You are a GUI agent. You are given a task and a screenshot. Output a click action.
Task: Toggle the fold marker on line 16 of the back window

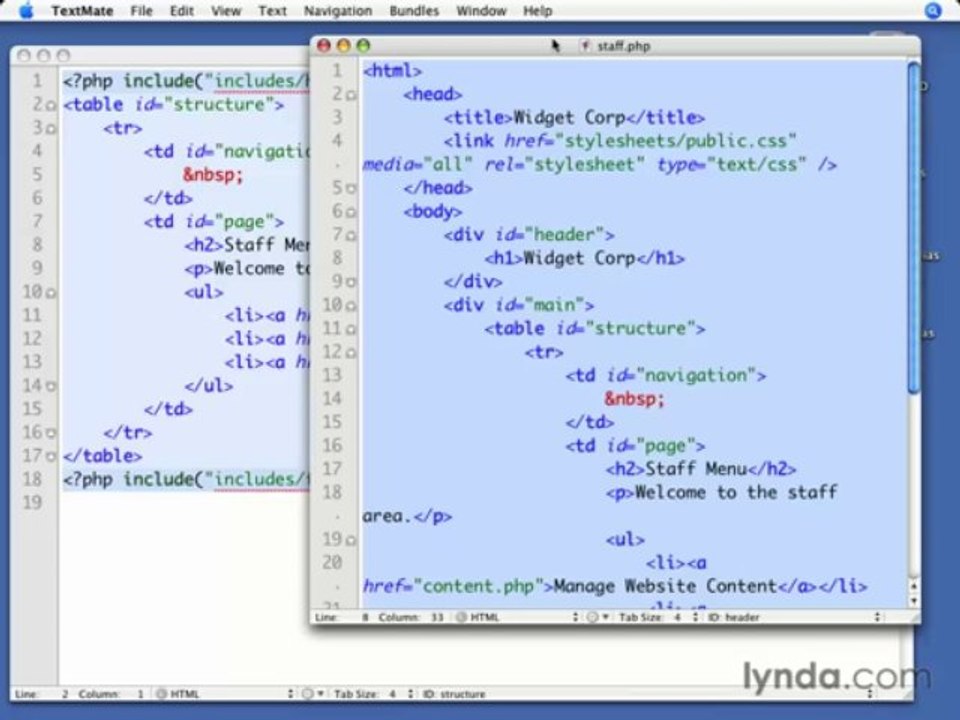[51, 433]
